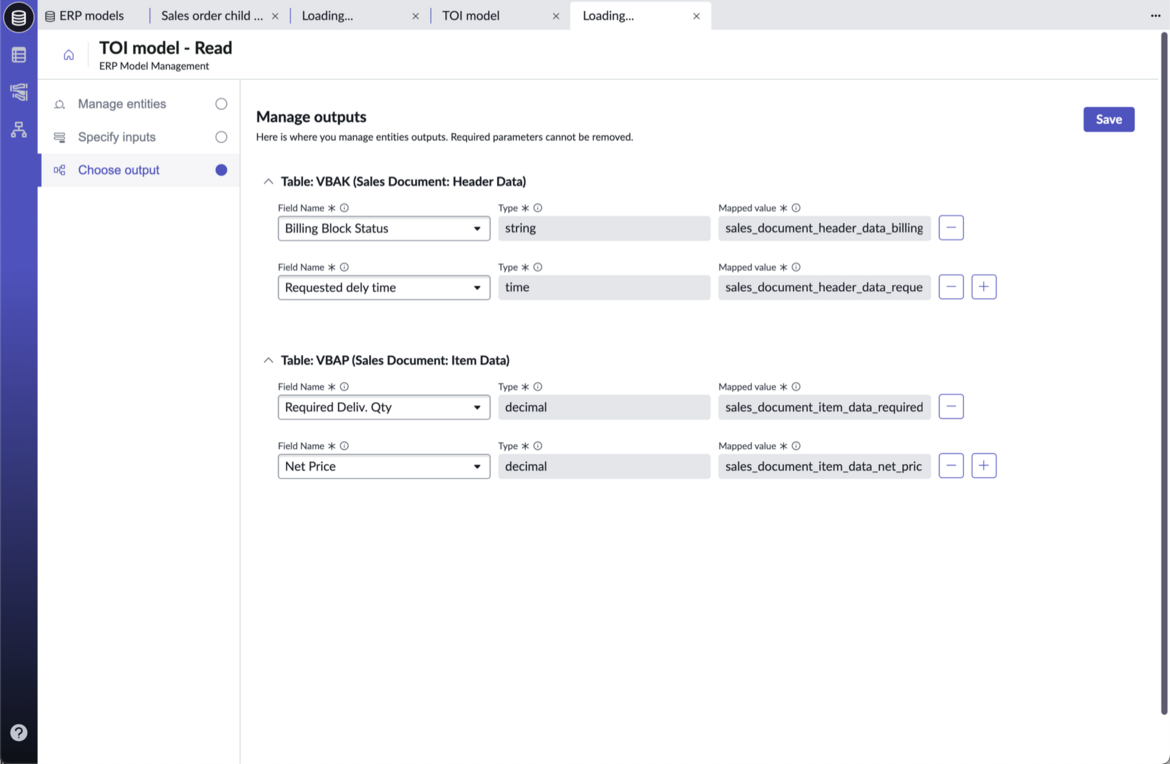Click the database logo icon at top of sidebar
Screen dimensions: 1170x764
click(x=19, y=16)
